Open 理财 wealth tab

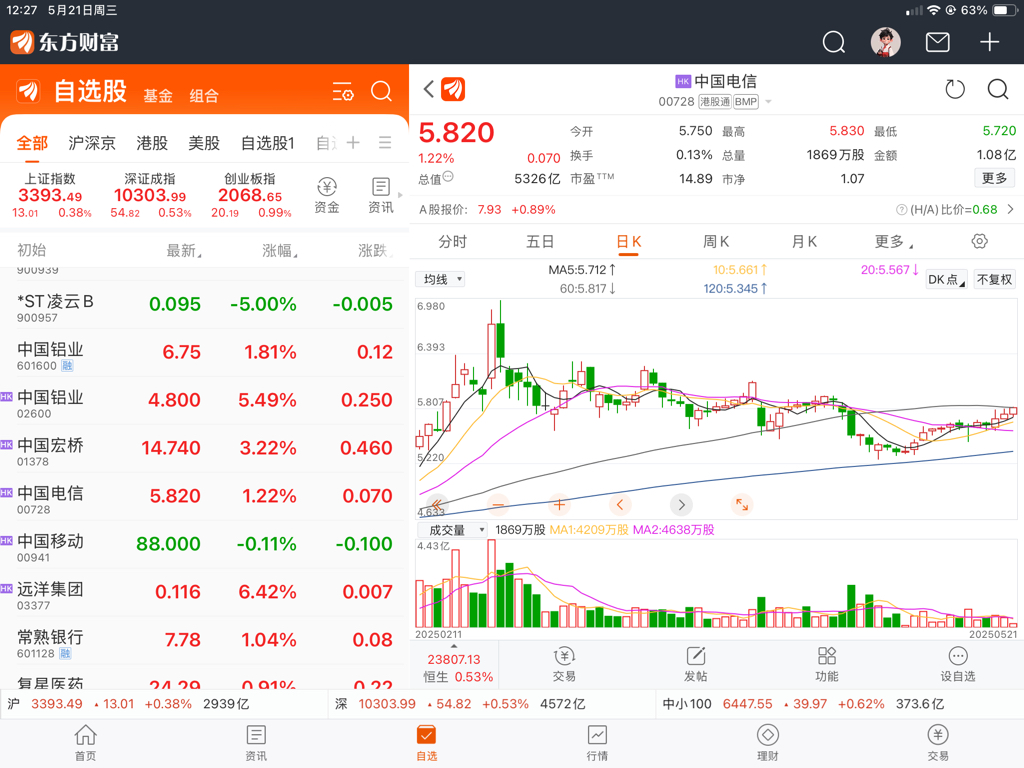click(767, 743)
